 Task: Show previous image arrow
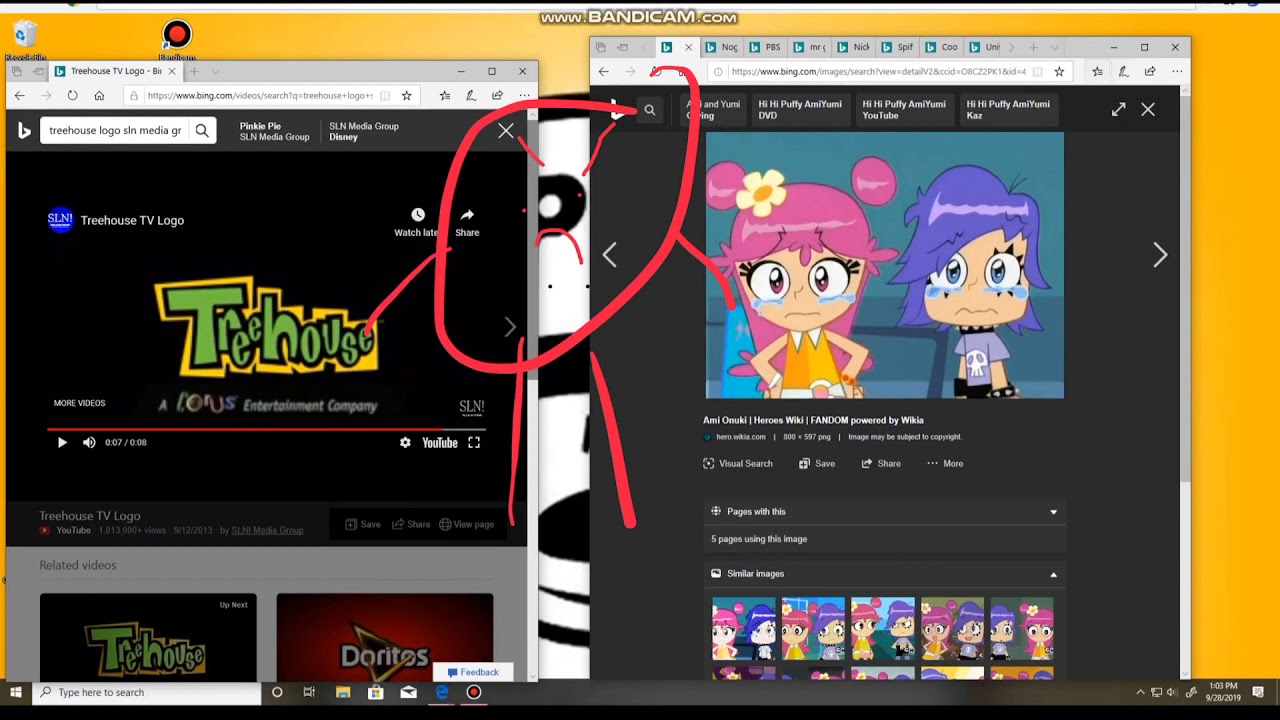click(x=610, y=255)
